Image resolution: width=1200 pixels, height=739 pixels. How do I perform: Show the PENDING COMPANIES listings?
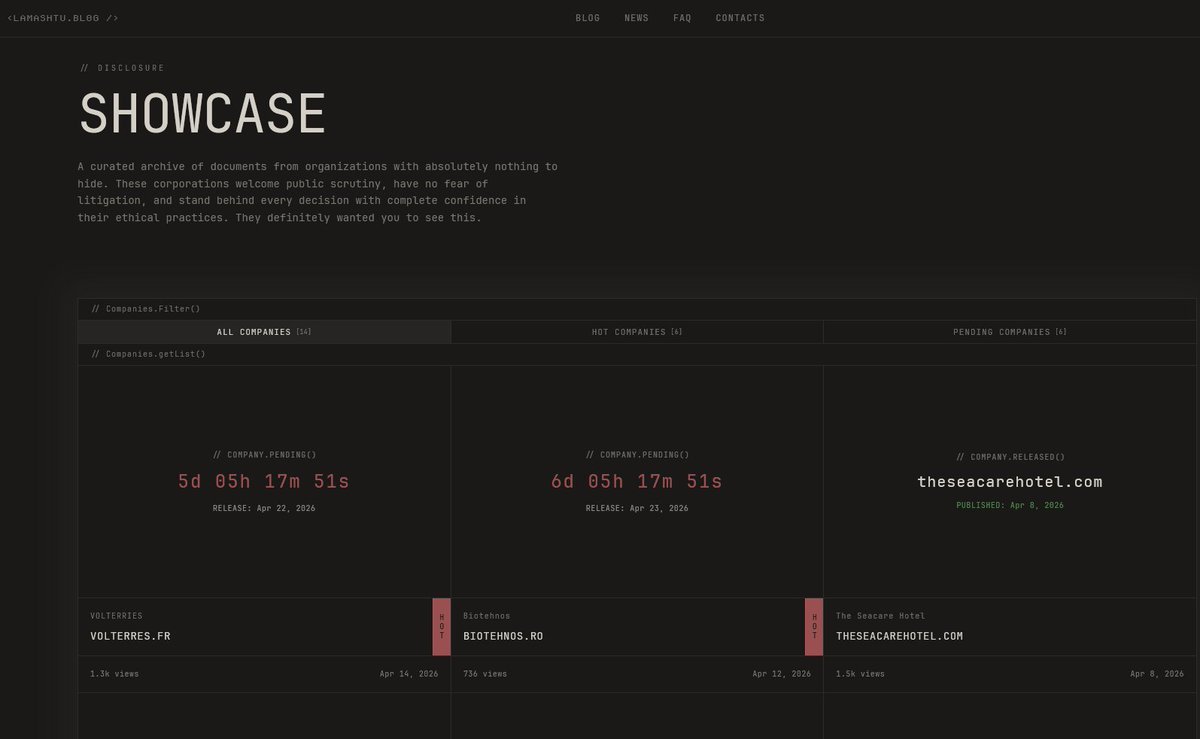[1008, 331]
